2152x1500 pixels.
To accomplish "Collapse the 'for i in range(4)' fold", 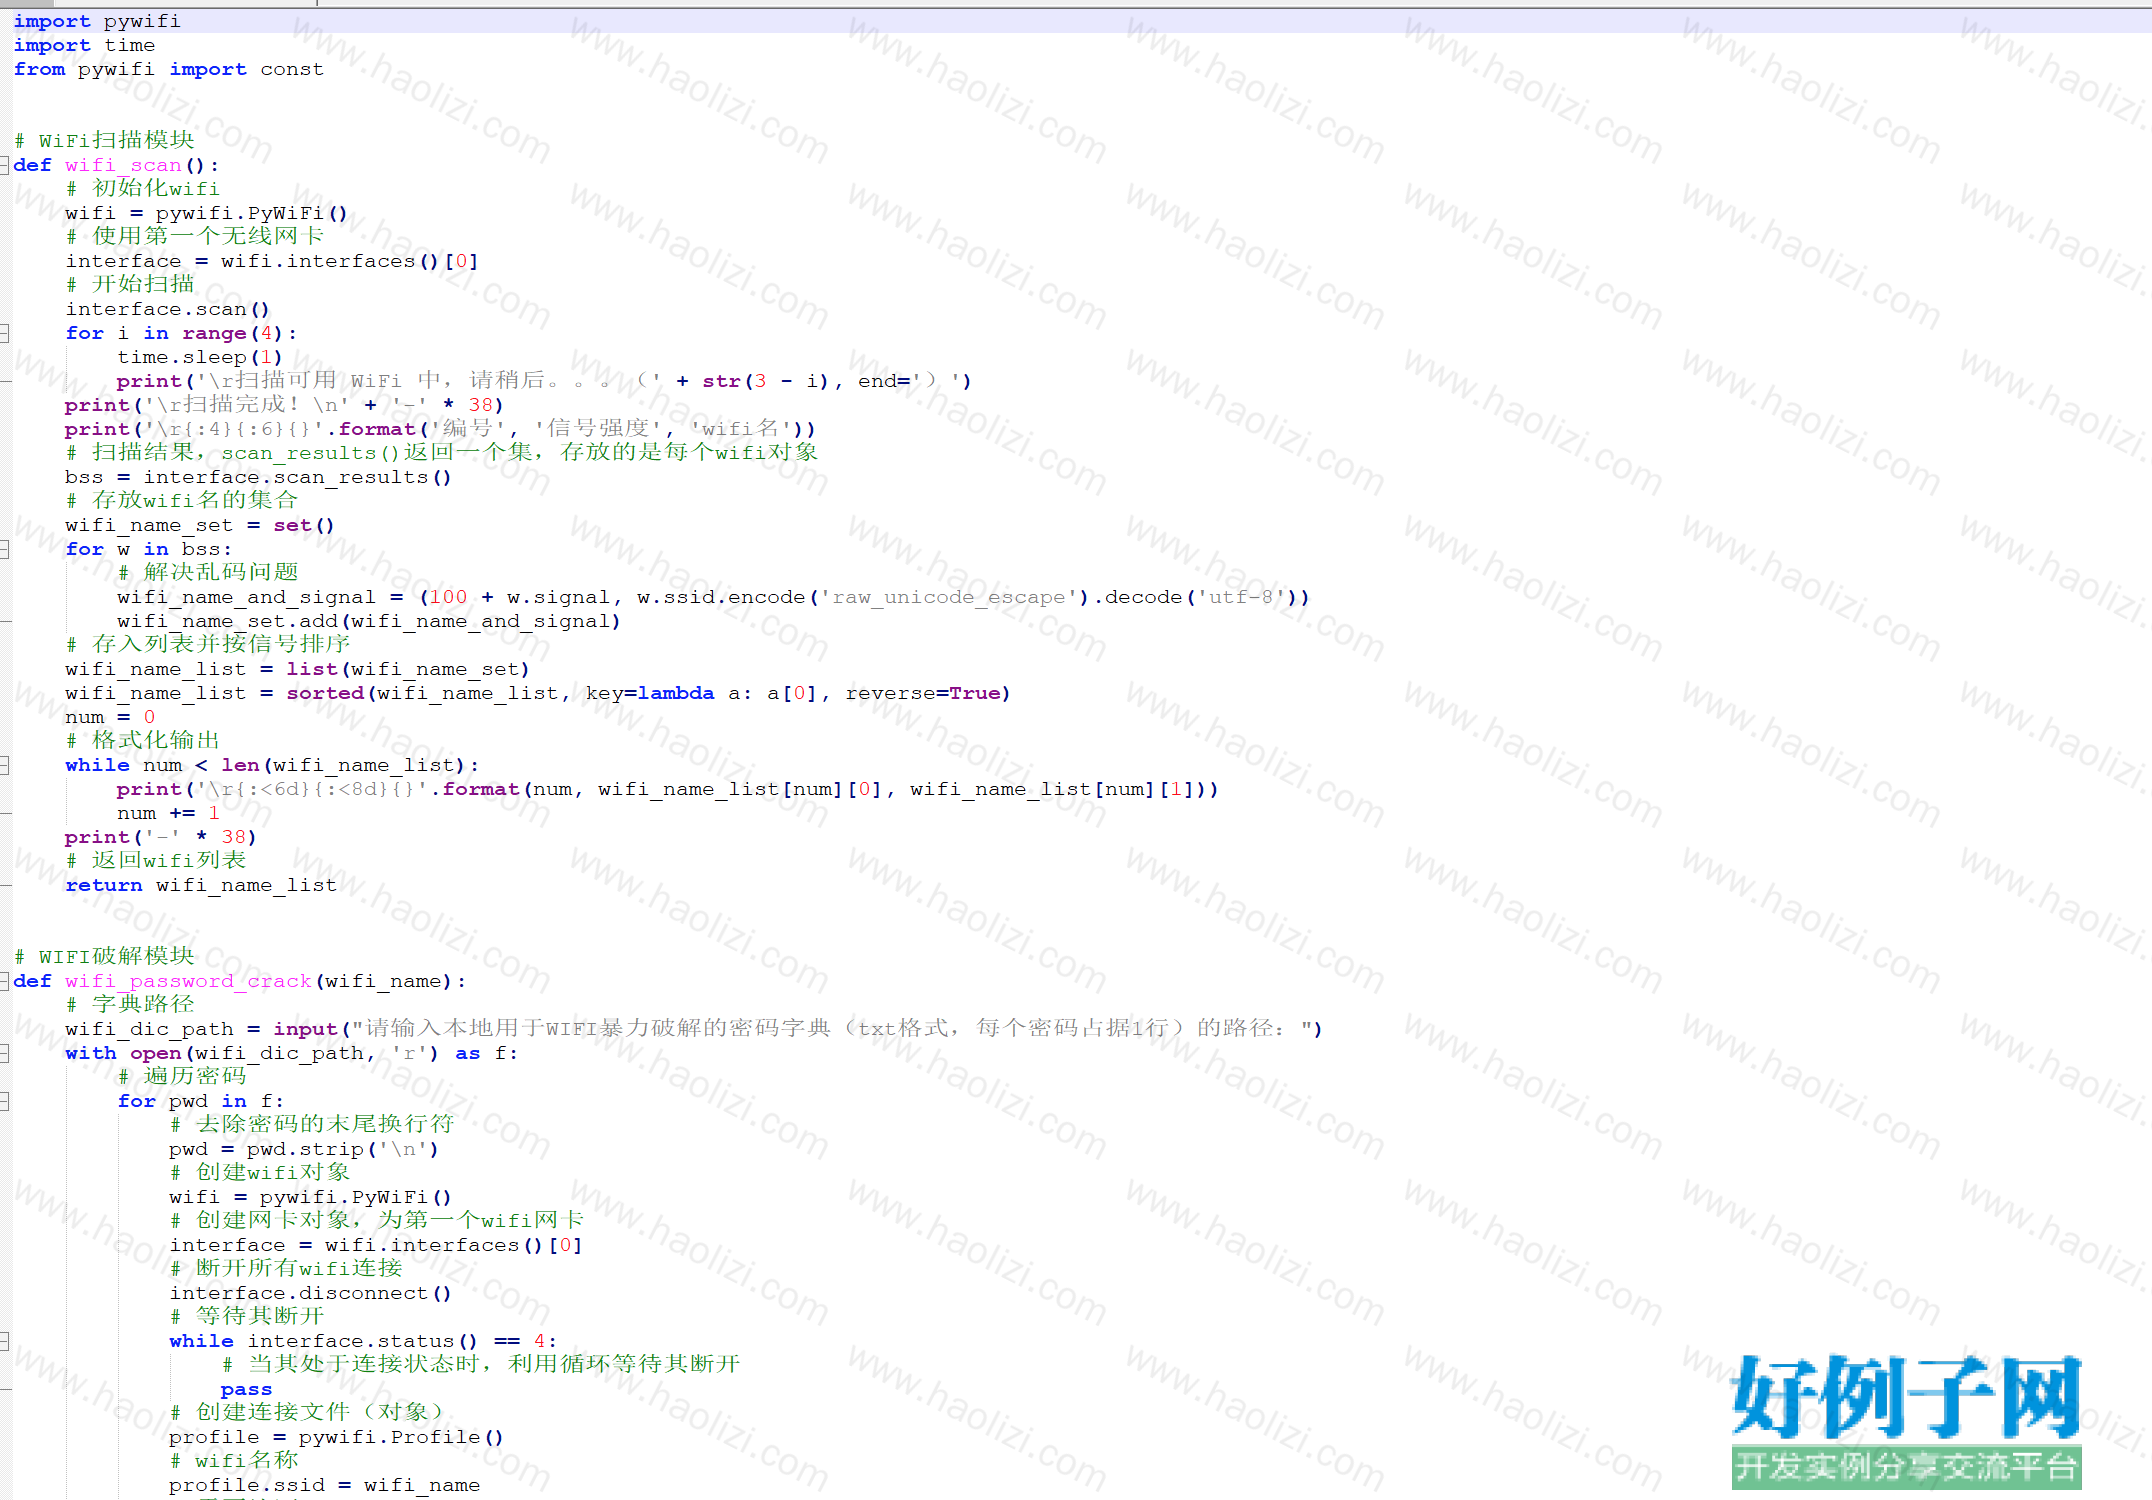I will tap(5, 333).
